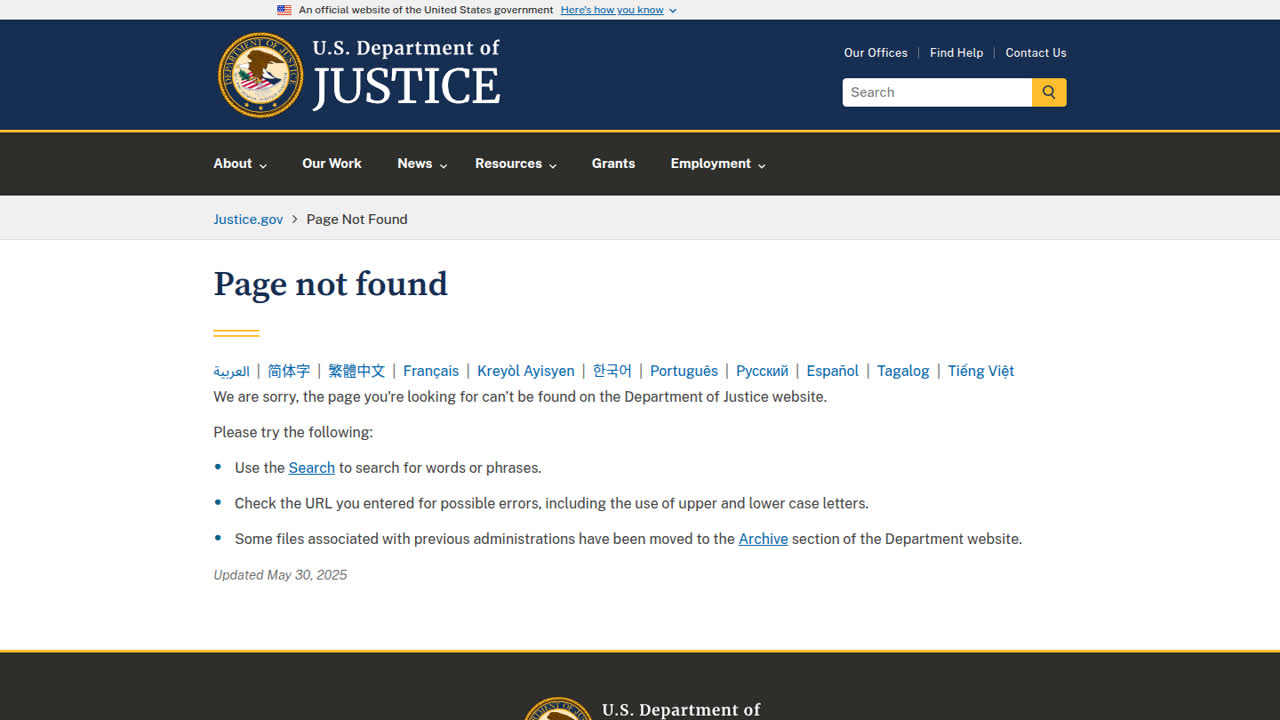This screenshot has height=720, width=1280.
Task: Open Find Help in header
Action: coord(956,53)
